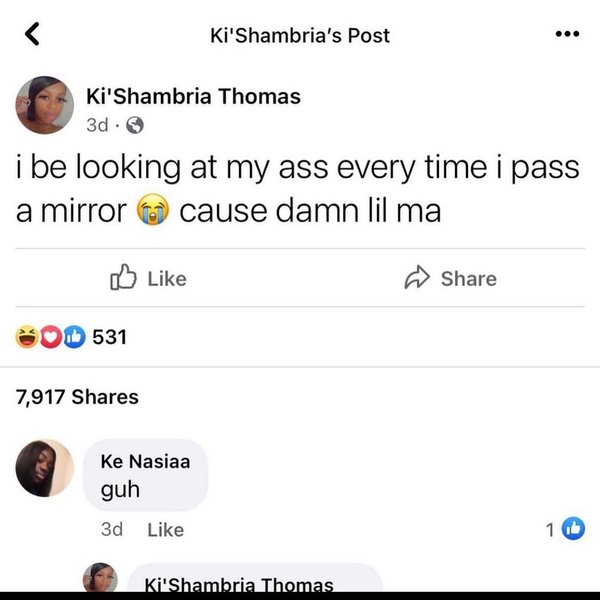Tap the blue like badge on guh comment
Viewport: 600px width, 600px height.
[x=573, y=529]
